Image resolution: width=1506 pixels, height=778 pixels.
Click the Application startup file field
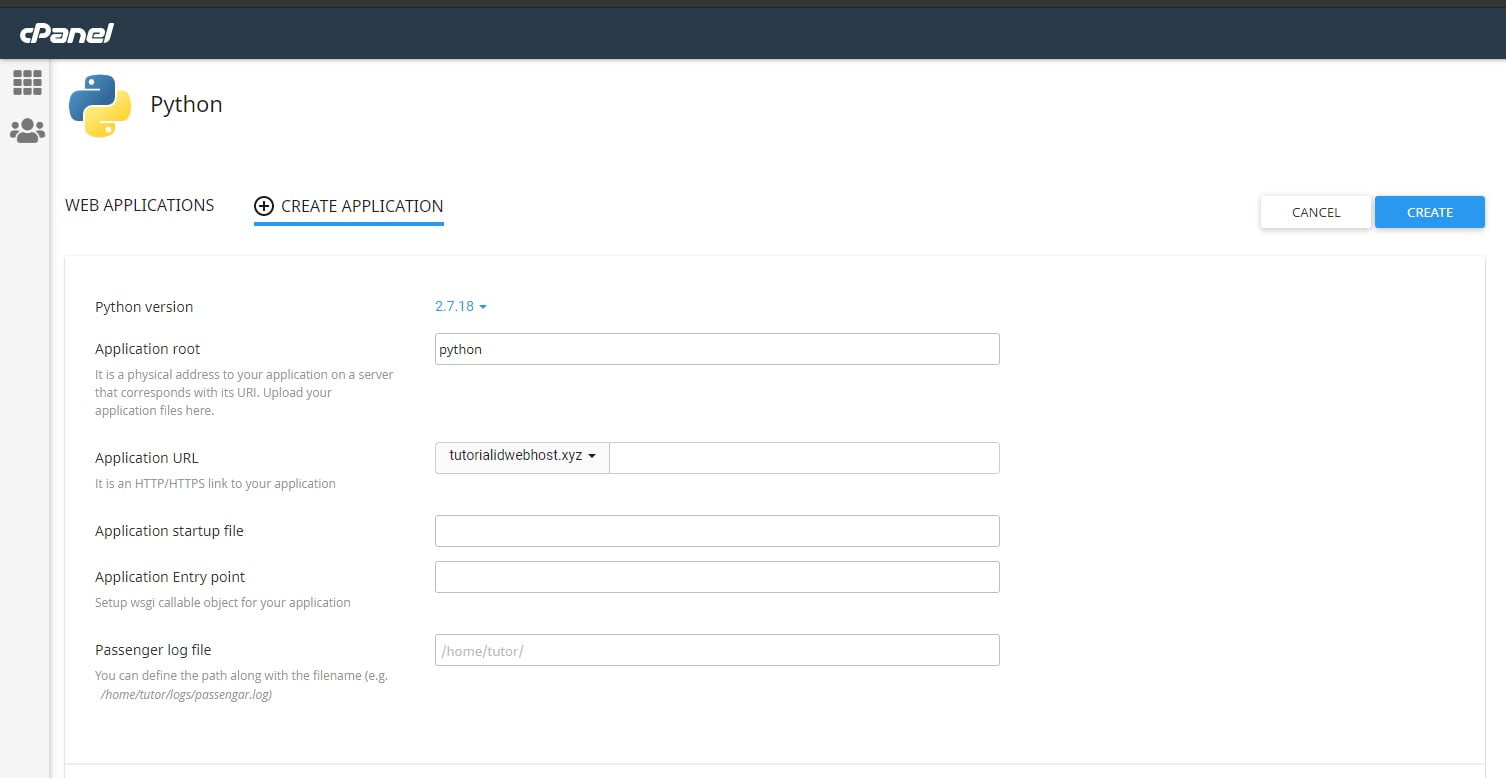point(717,531)
